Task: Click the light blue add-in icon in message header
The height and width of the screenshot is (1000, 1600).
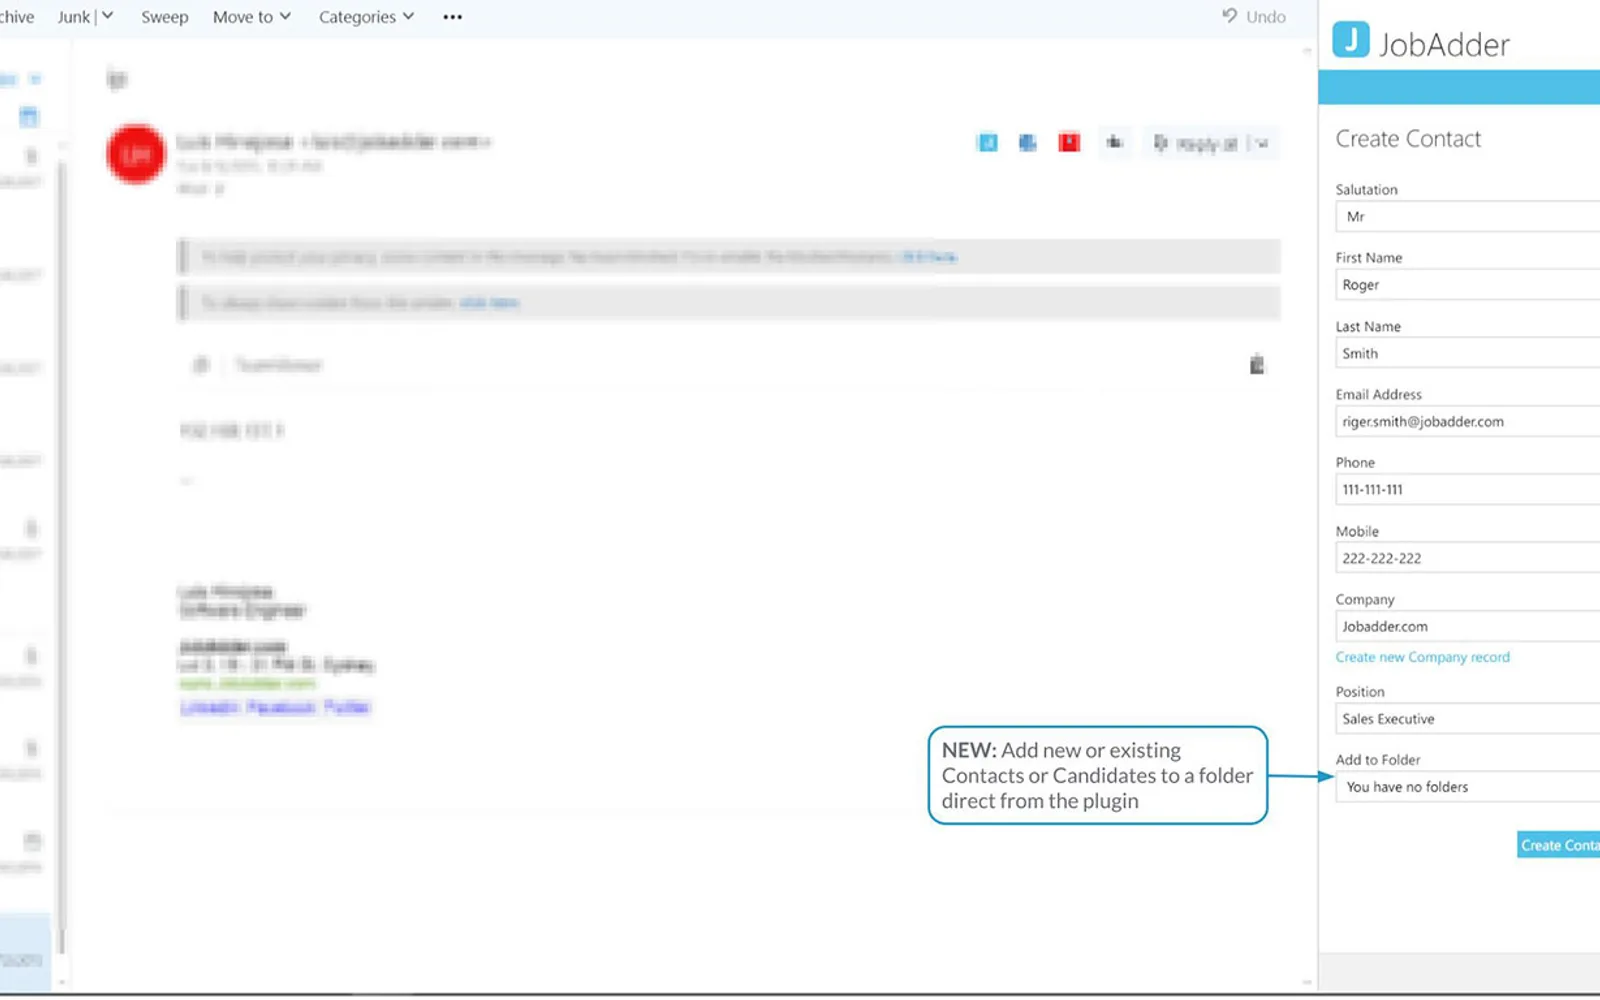Action: click(987, 143)
